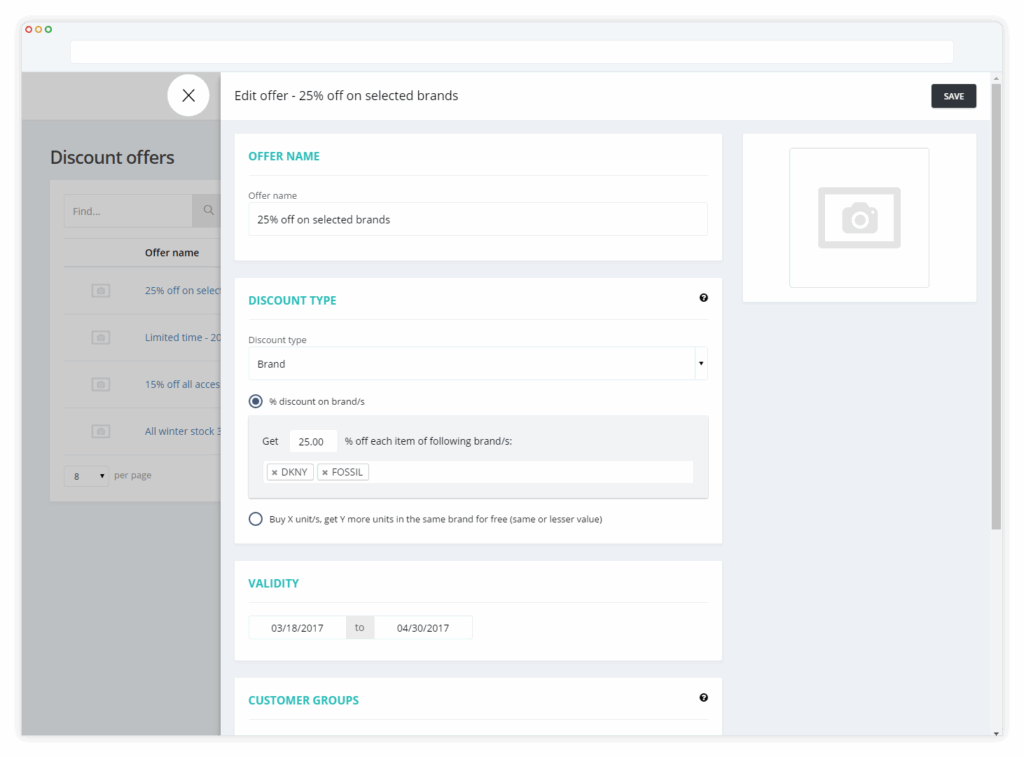Click the Offer name text field
Screen dimensions: 1024x757
477,219
